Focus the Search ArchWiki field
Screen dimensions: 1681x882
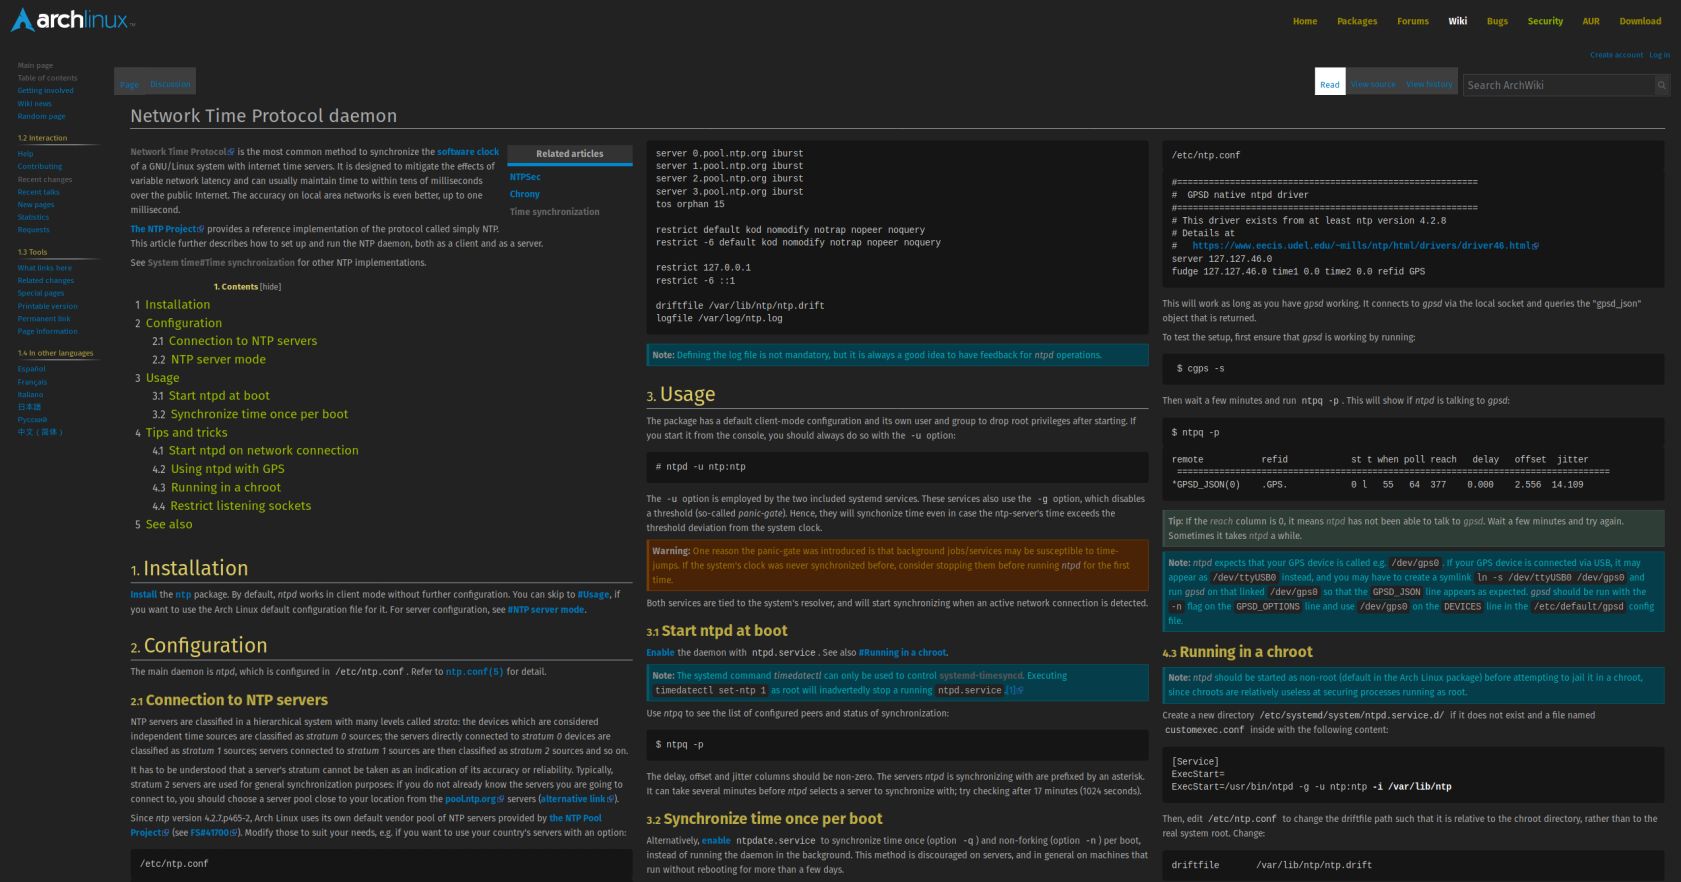[x=1558, y=85]
